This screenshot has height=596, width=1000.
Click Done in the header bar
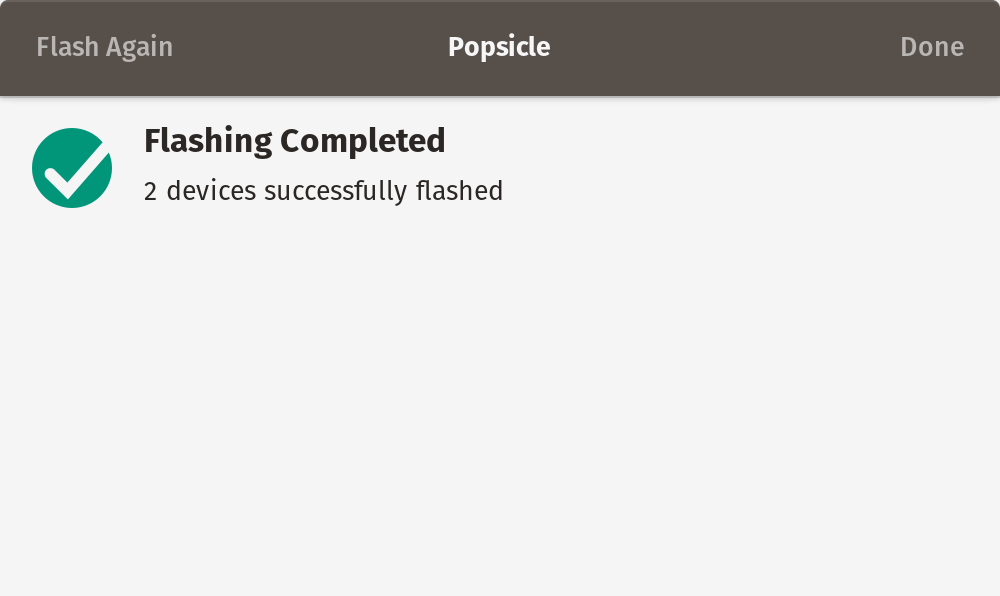[932, 47]
